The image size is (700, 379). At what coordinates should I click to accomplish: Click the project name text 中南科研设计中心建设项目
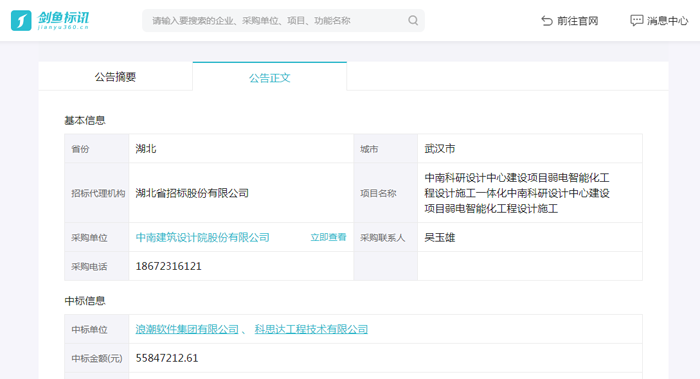pos(486,178)
